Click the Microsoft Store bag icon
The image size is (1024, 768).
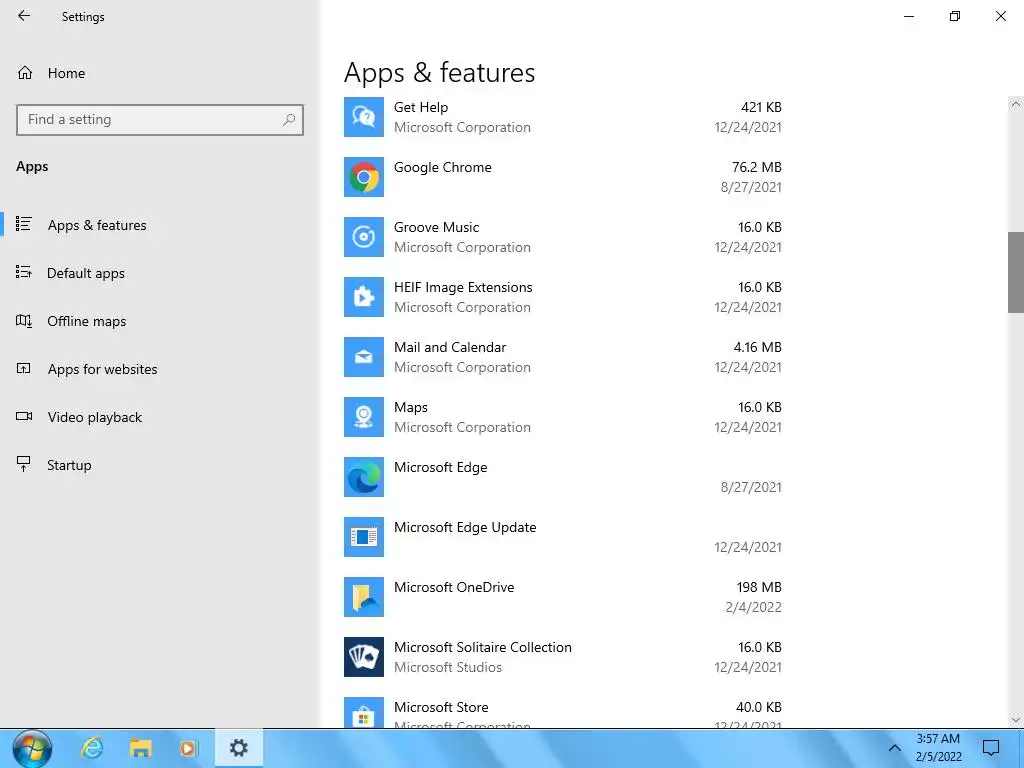pos(364,712)
